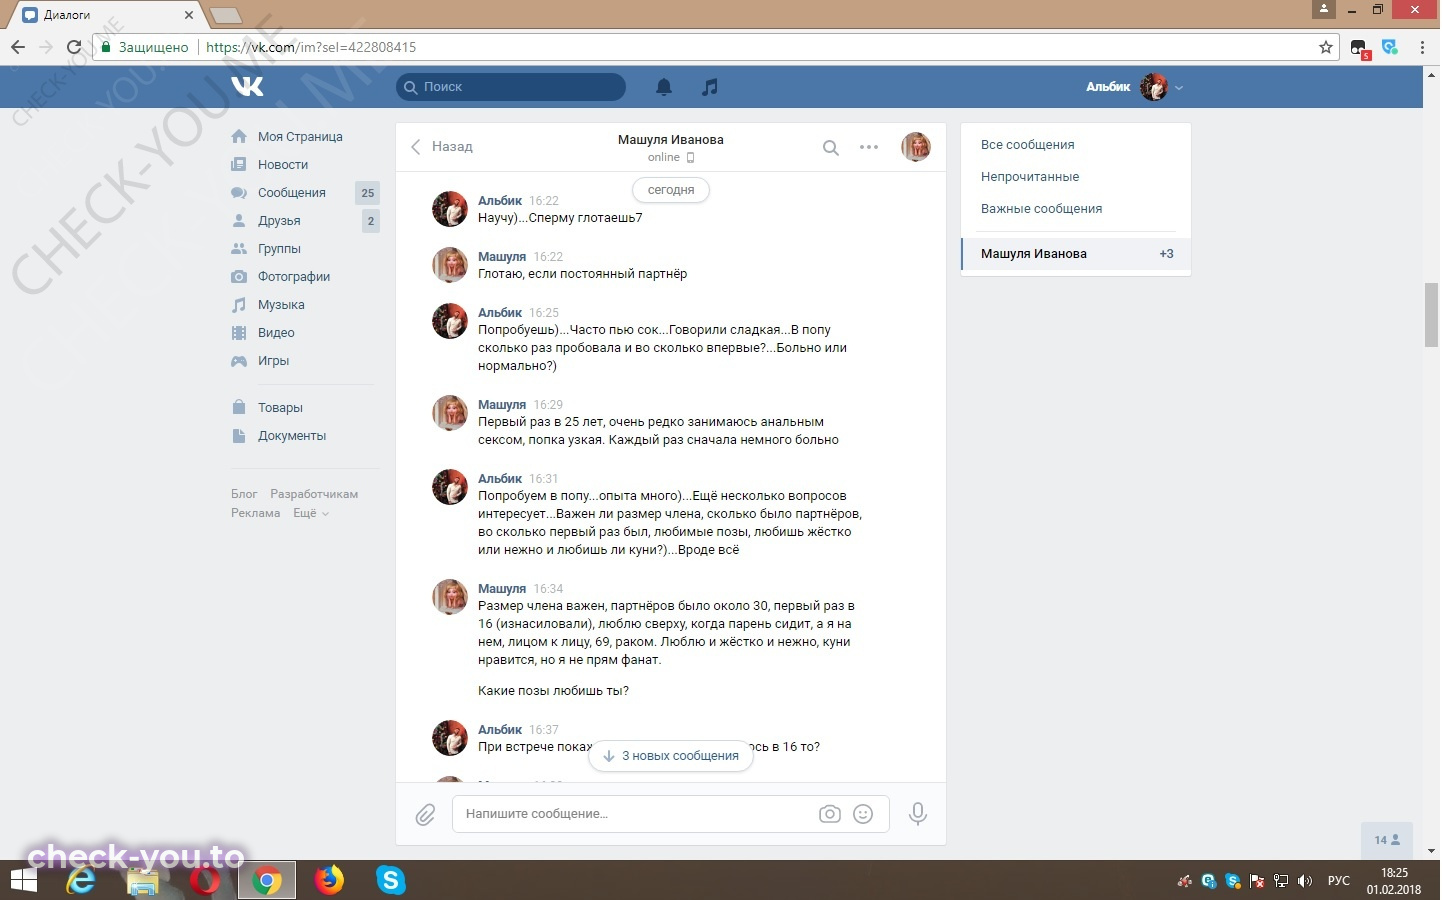The image size is (1442, 900).
Task: Open Фотографии in the sidebar
Action: click(294, 277)
